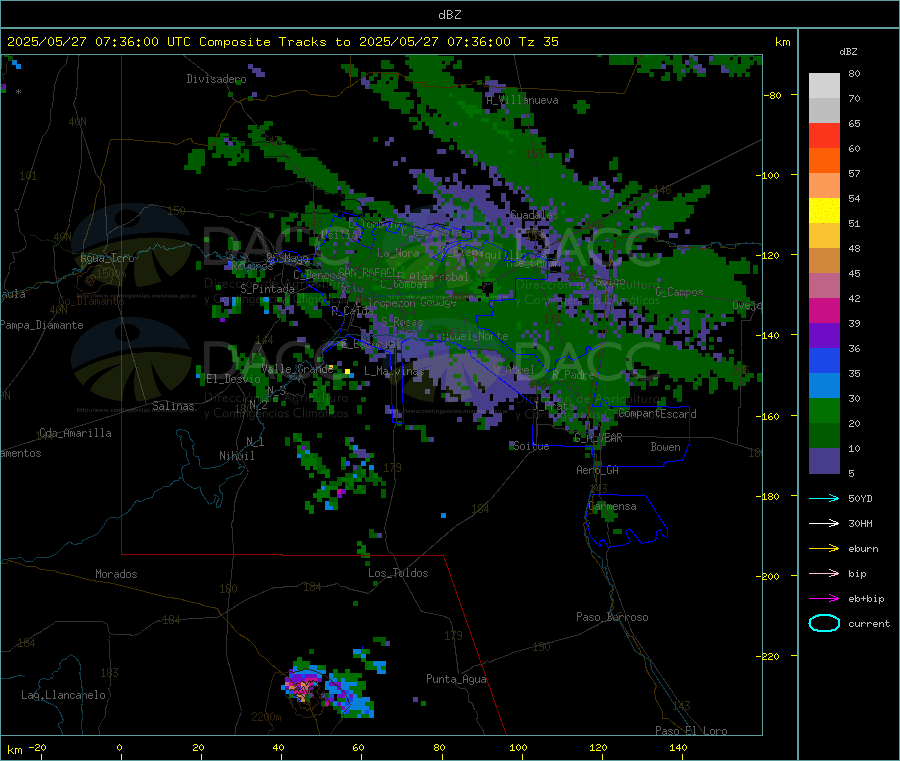Click the Bowen map label
900x761 pixels.
pos(665,447)
